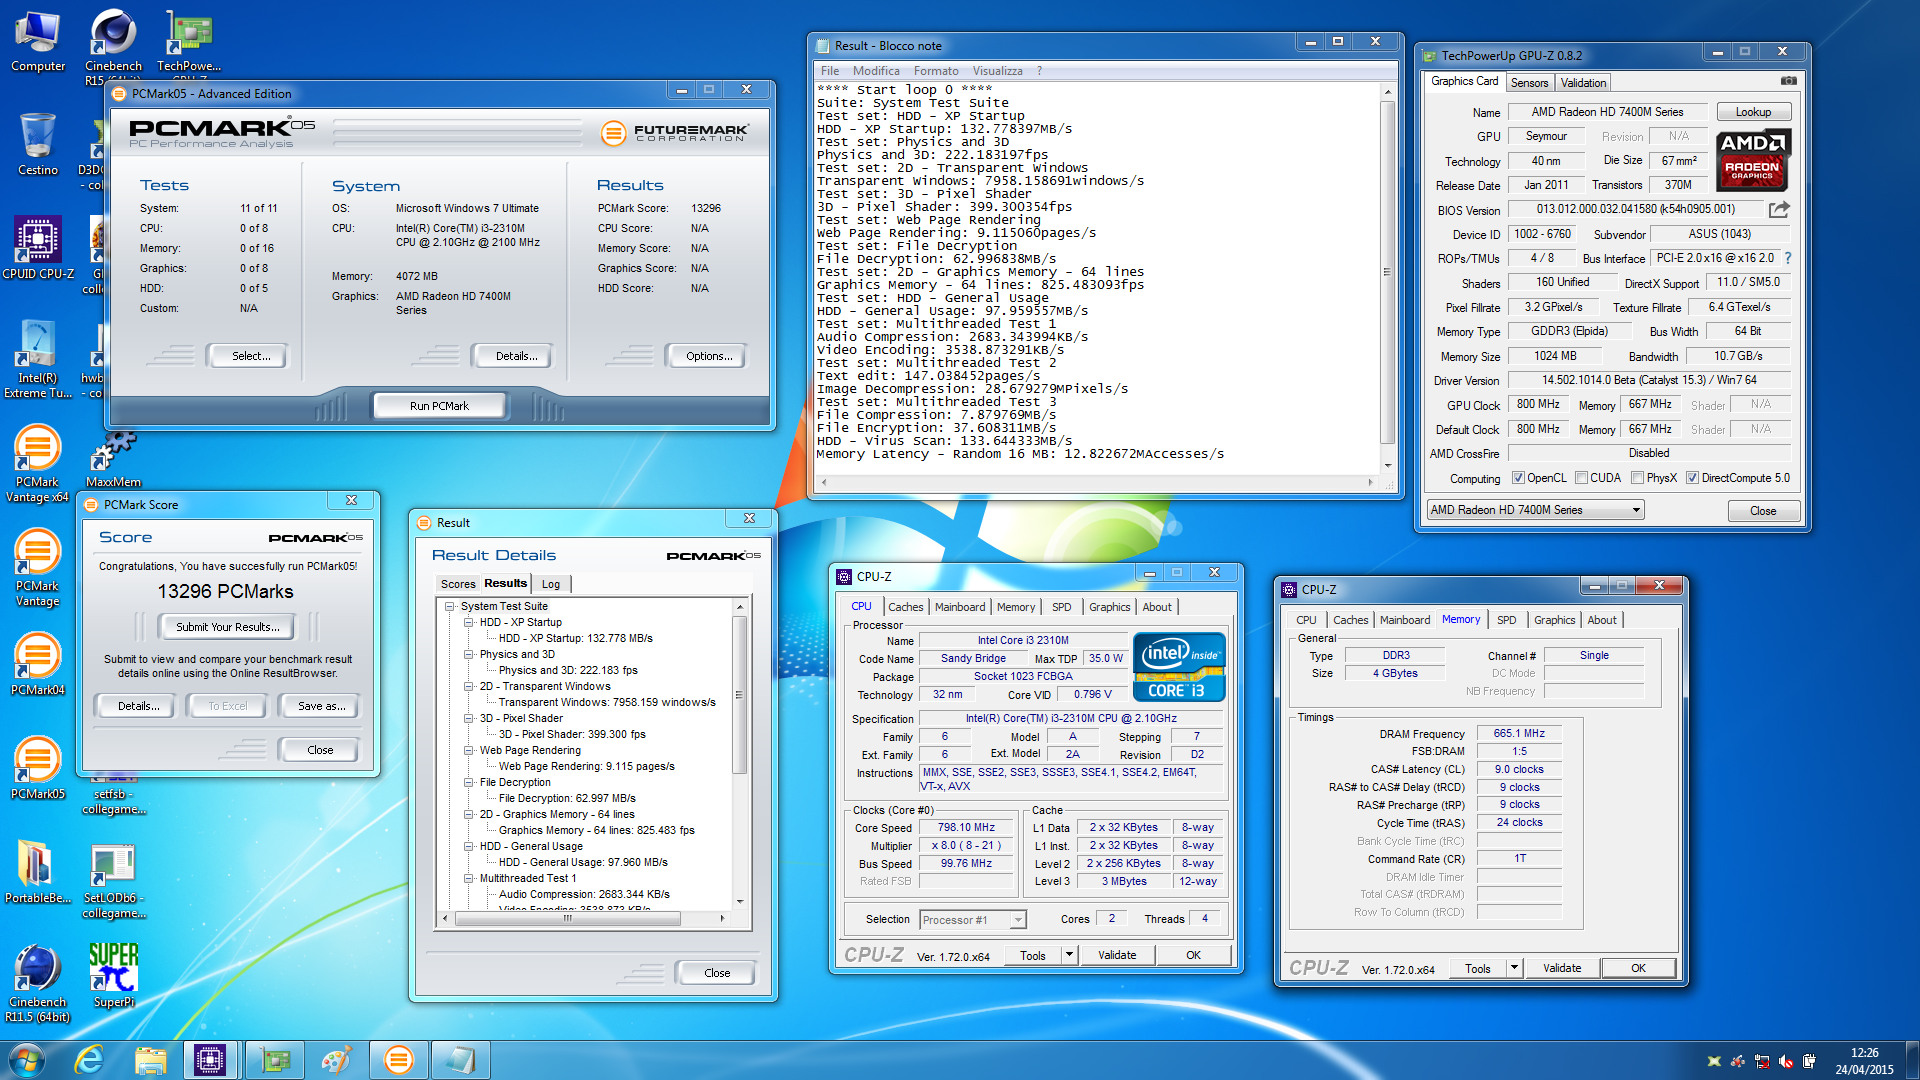
Task: Switch to GPU-Z taskbar button
Action: point(274,1060)
